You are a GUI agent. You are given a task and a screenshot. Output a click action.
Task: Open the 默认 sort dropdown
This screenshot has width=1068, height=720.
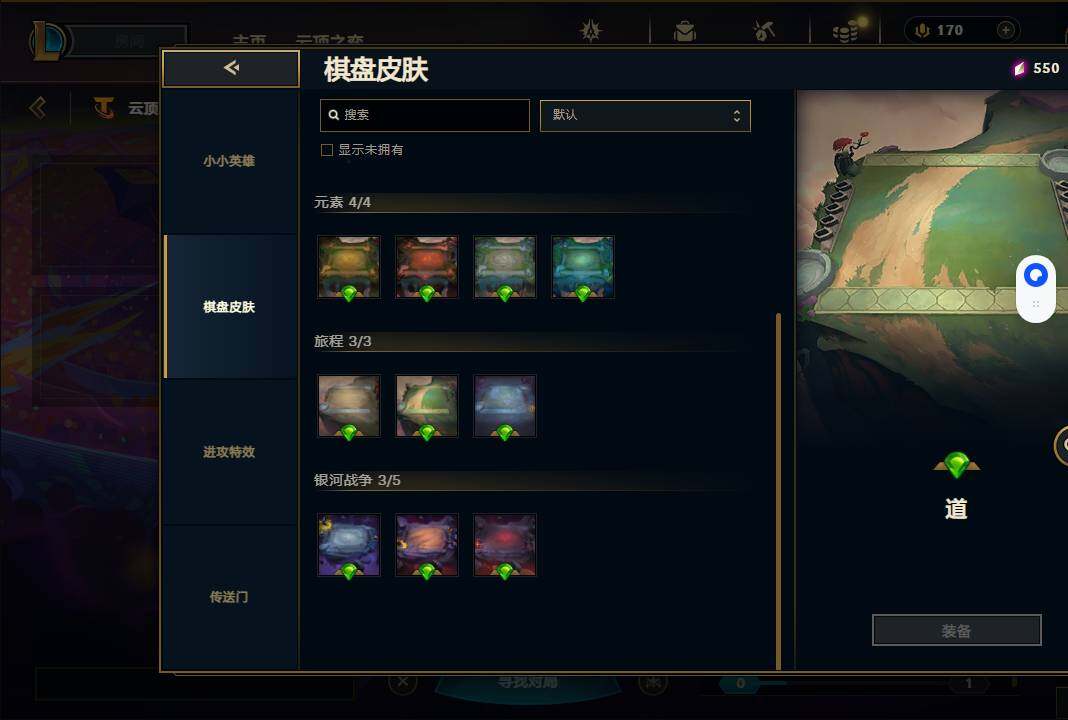point(645,116)
